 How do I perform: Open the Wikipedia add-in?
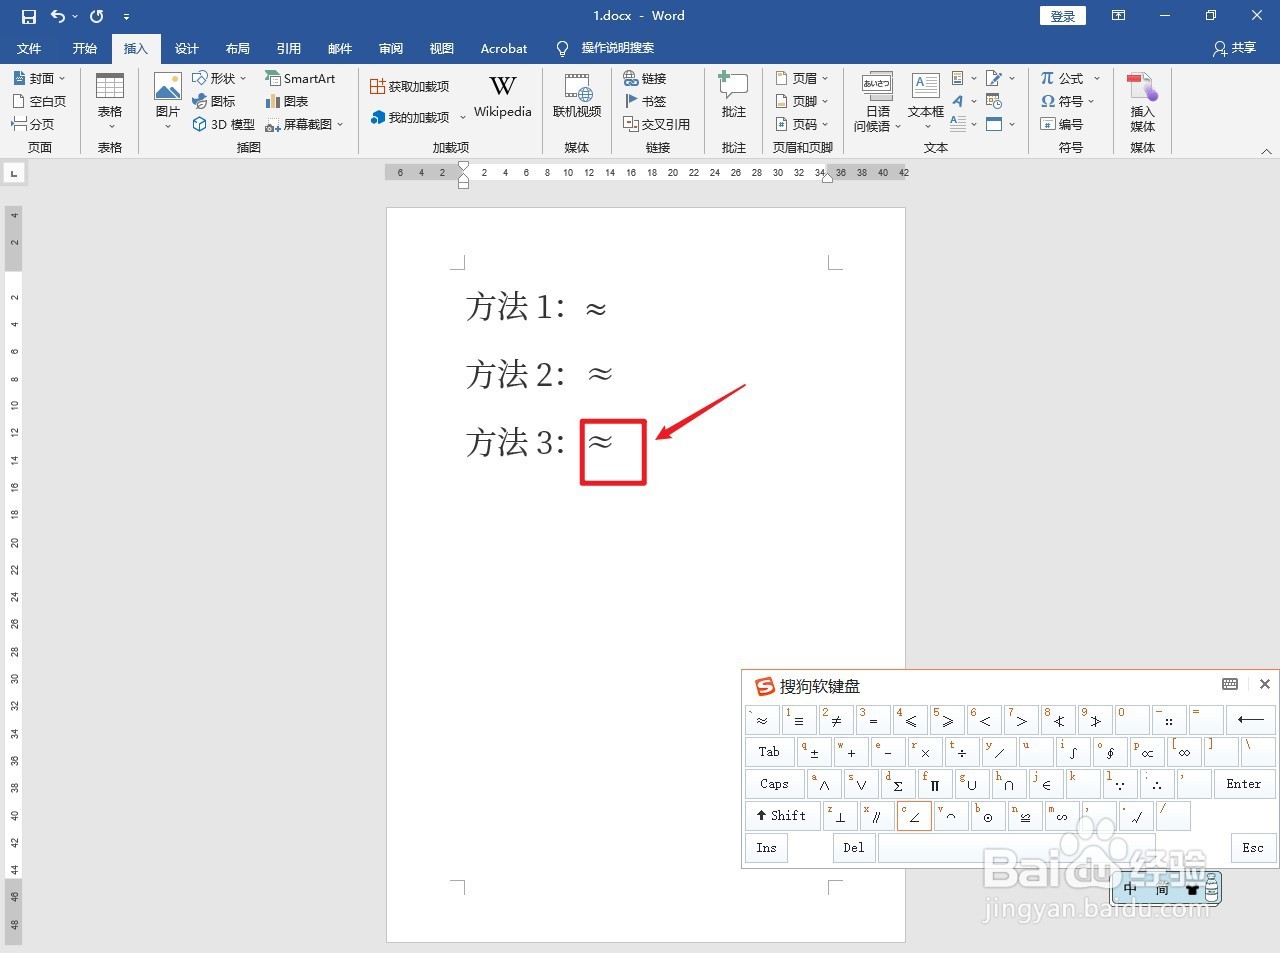click(x=502, y=97)
